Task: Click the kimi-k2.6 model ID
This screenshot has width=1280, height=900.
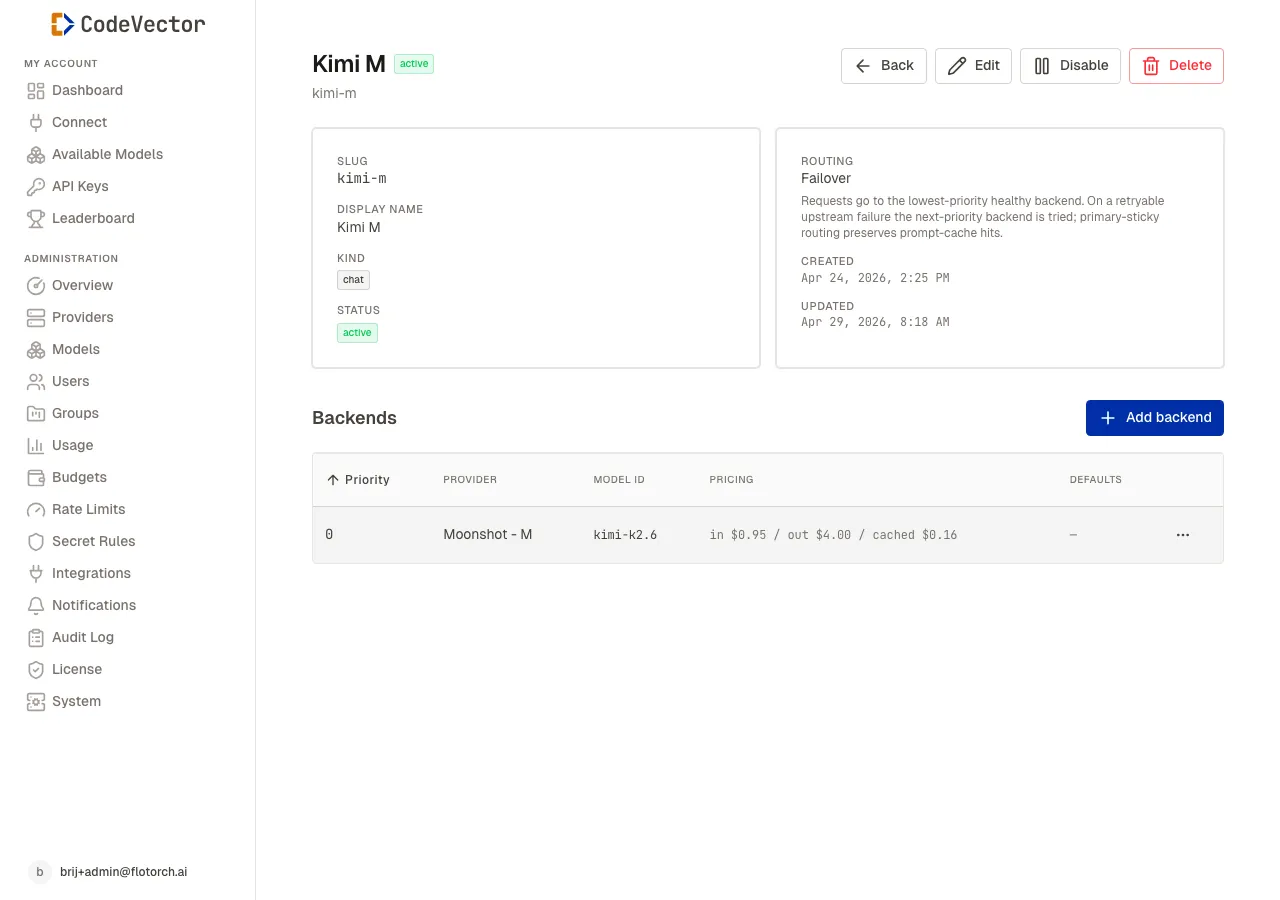Action: [x=625, y=535]
